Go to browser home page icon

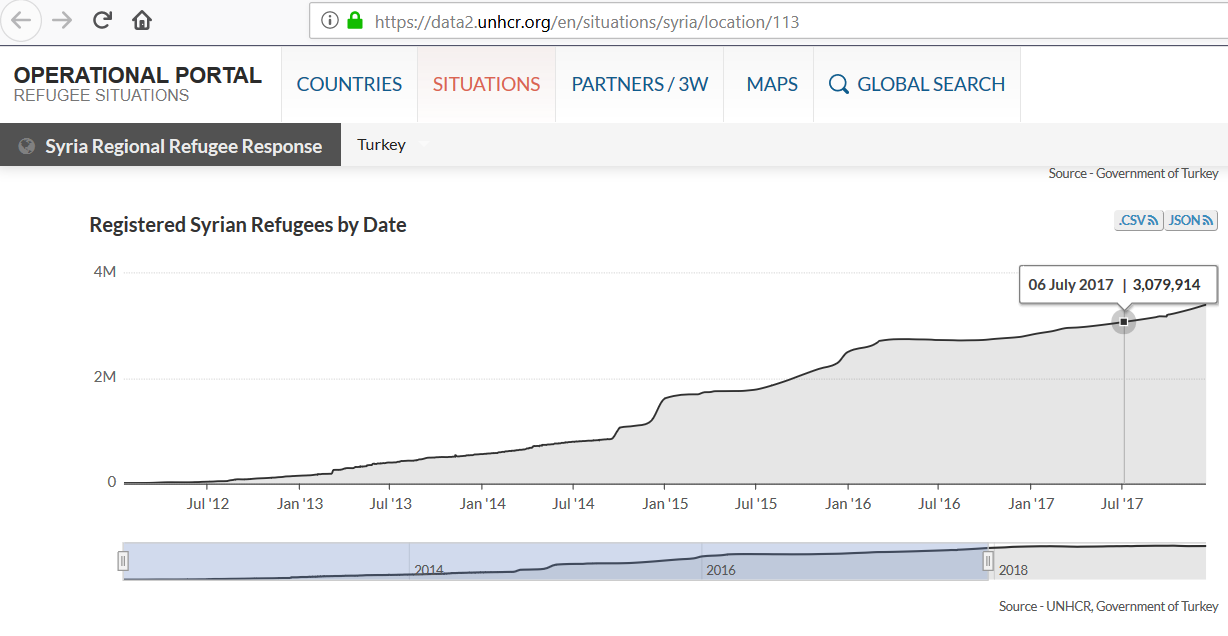(142, 20)
